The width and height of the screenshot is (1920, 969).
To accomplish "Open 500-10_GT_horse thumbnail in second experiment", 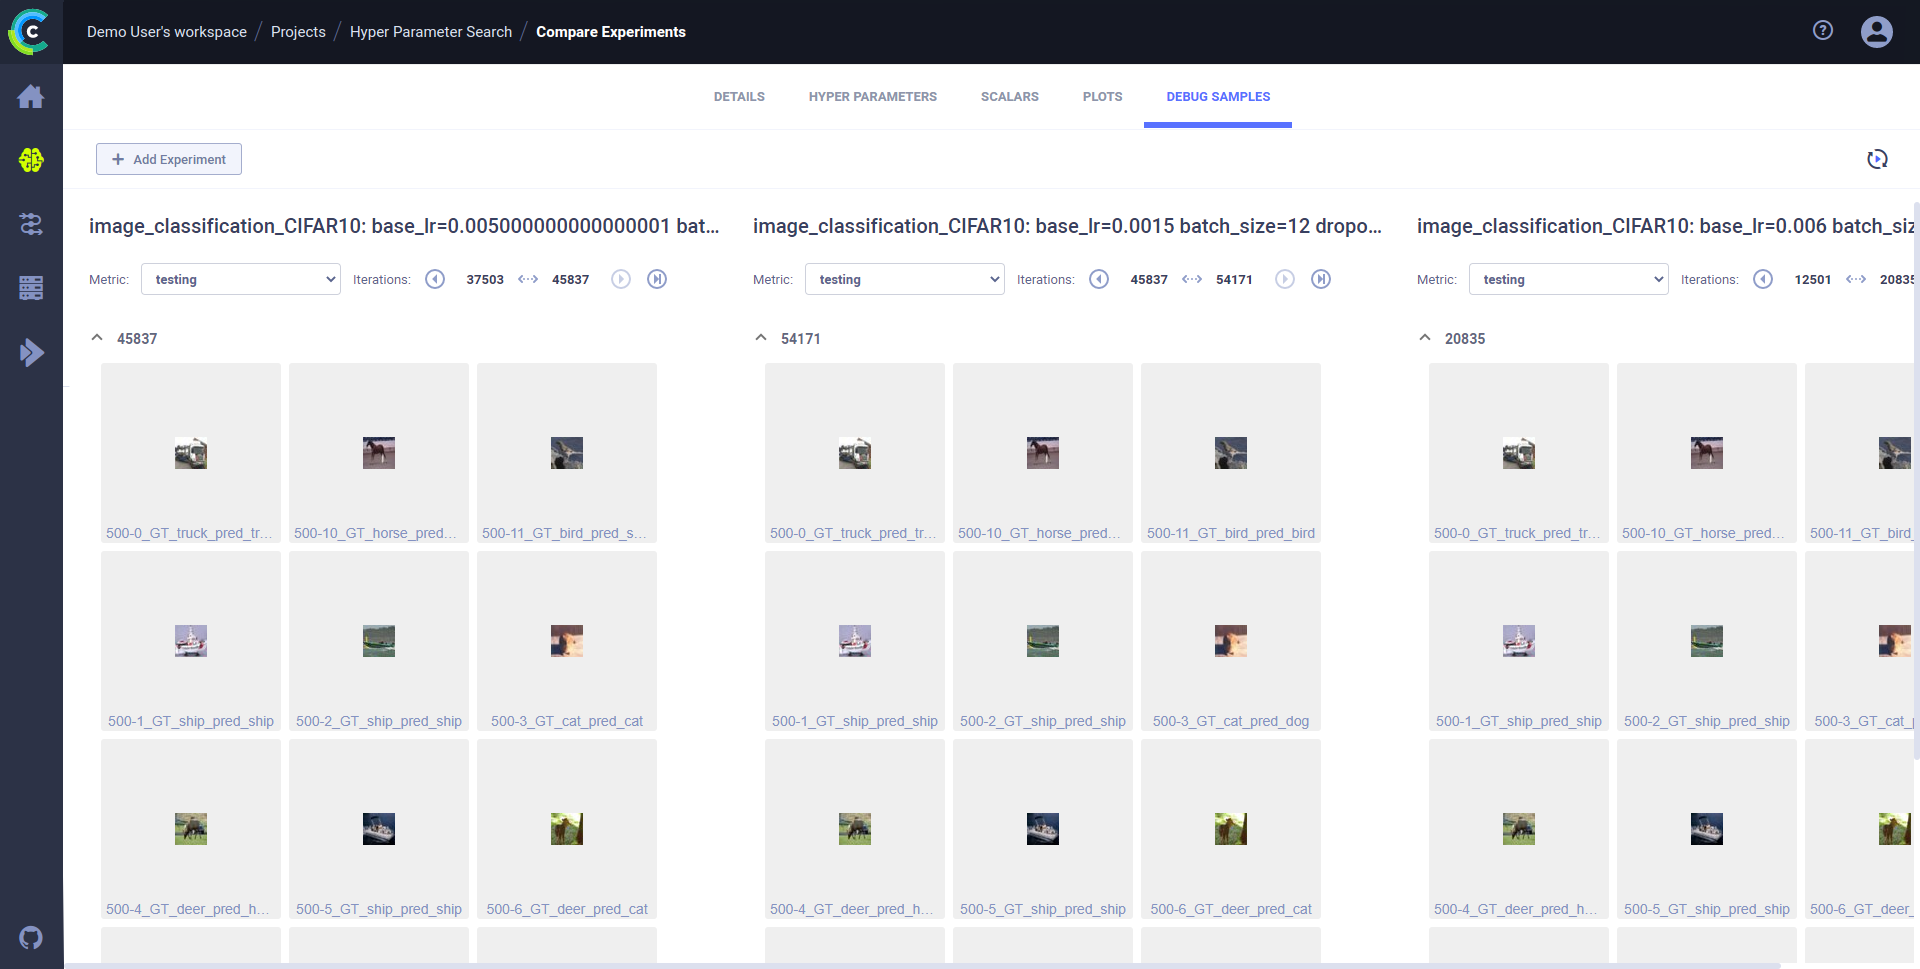I will click(x=1043, y=453).
